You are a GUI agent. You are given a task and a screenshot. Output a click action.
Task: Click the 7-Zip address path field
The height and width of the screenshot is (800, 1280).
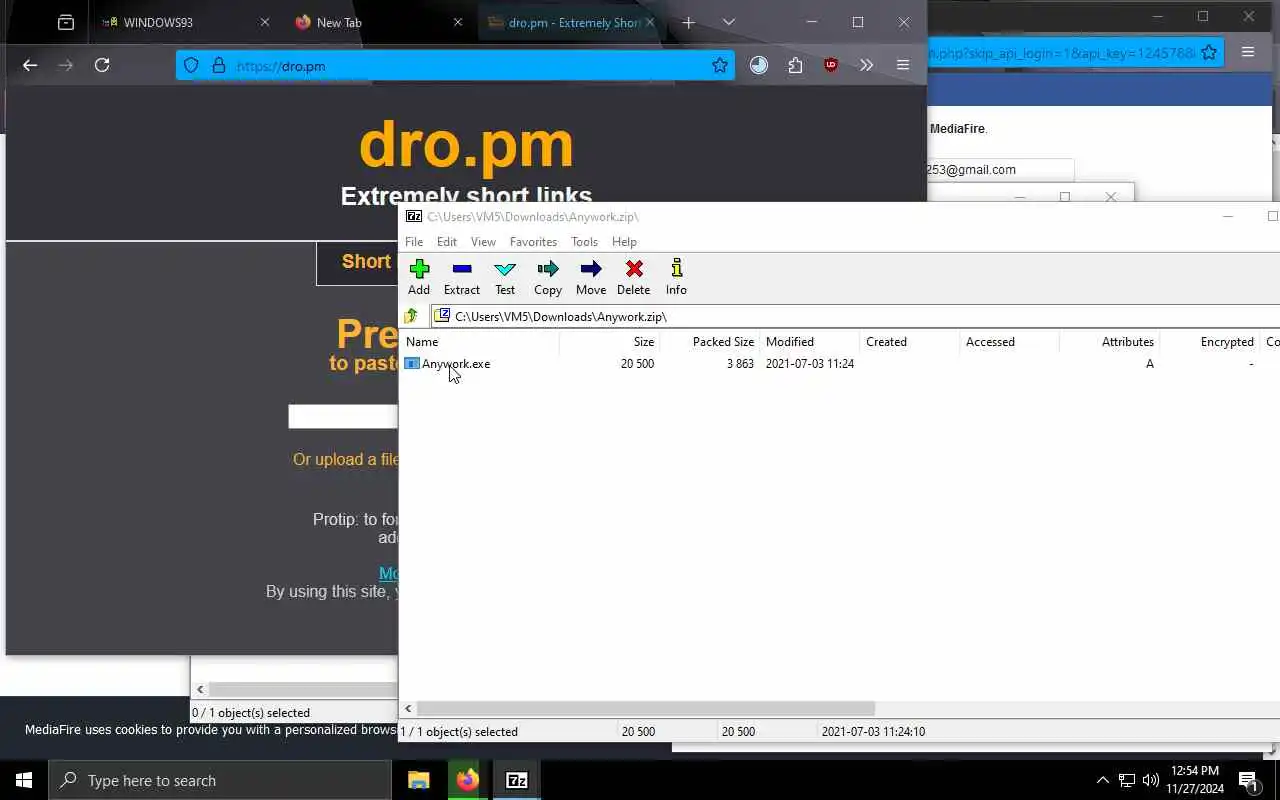point(855,316)
